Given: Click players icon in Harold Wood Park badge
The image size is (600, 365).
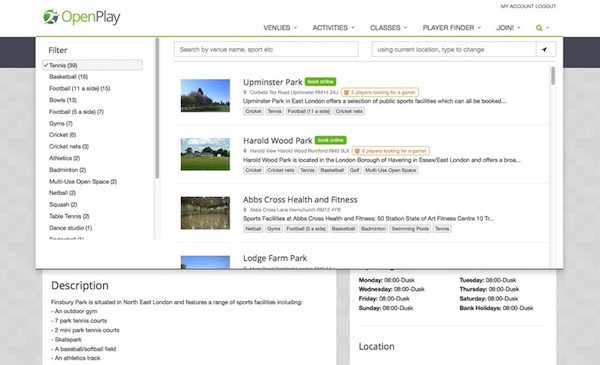Looking at the screenshot, I should [357, 151].
